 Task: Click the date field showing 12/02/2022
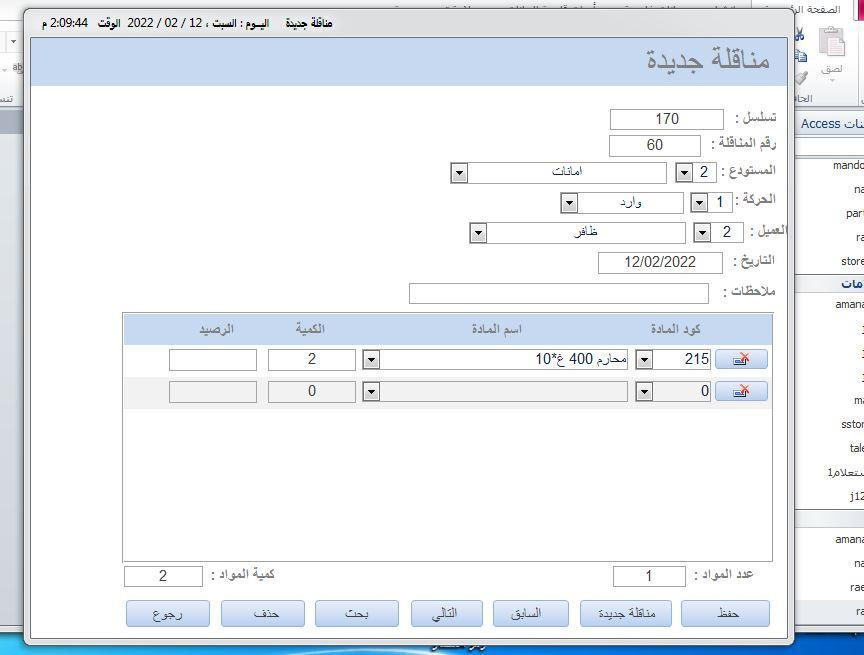coord(660,262)
